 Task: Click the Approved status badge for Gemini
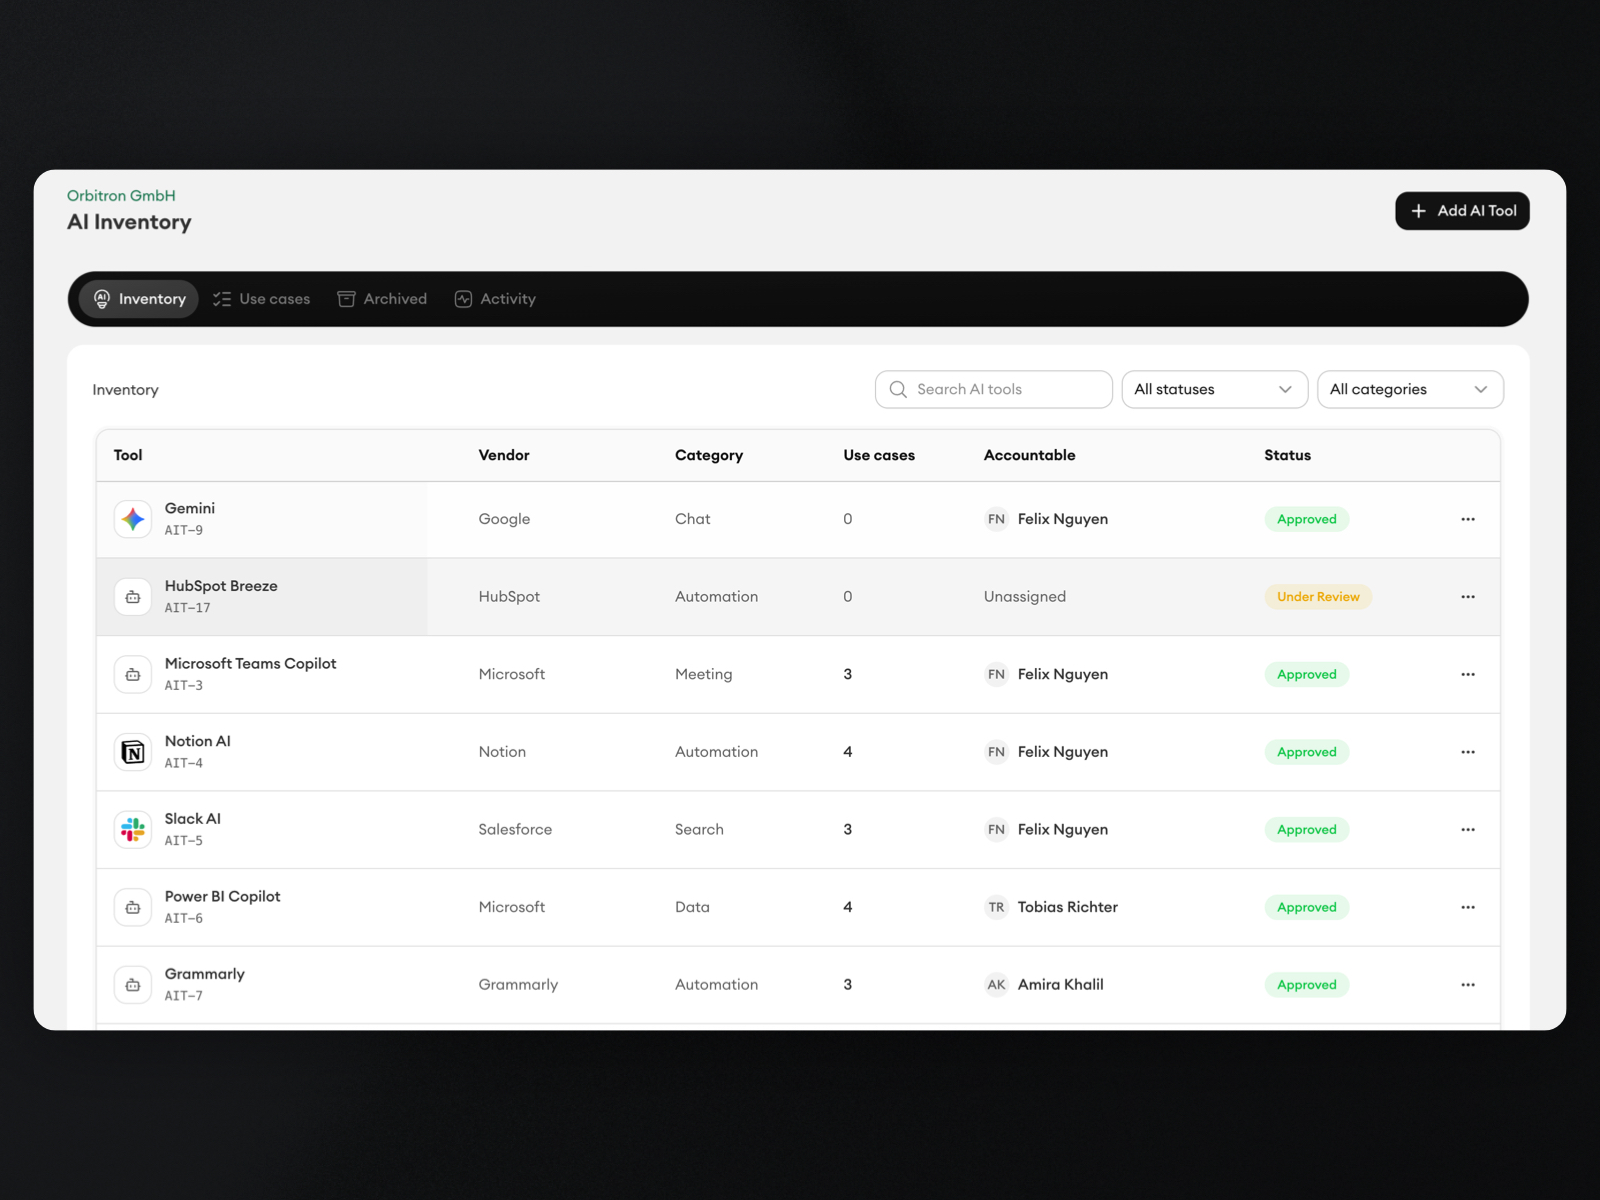coord(1306,519)
